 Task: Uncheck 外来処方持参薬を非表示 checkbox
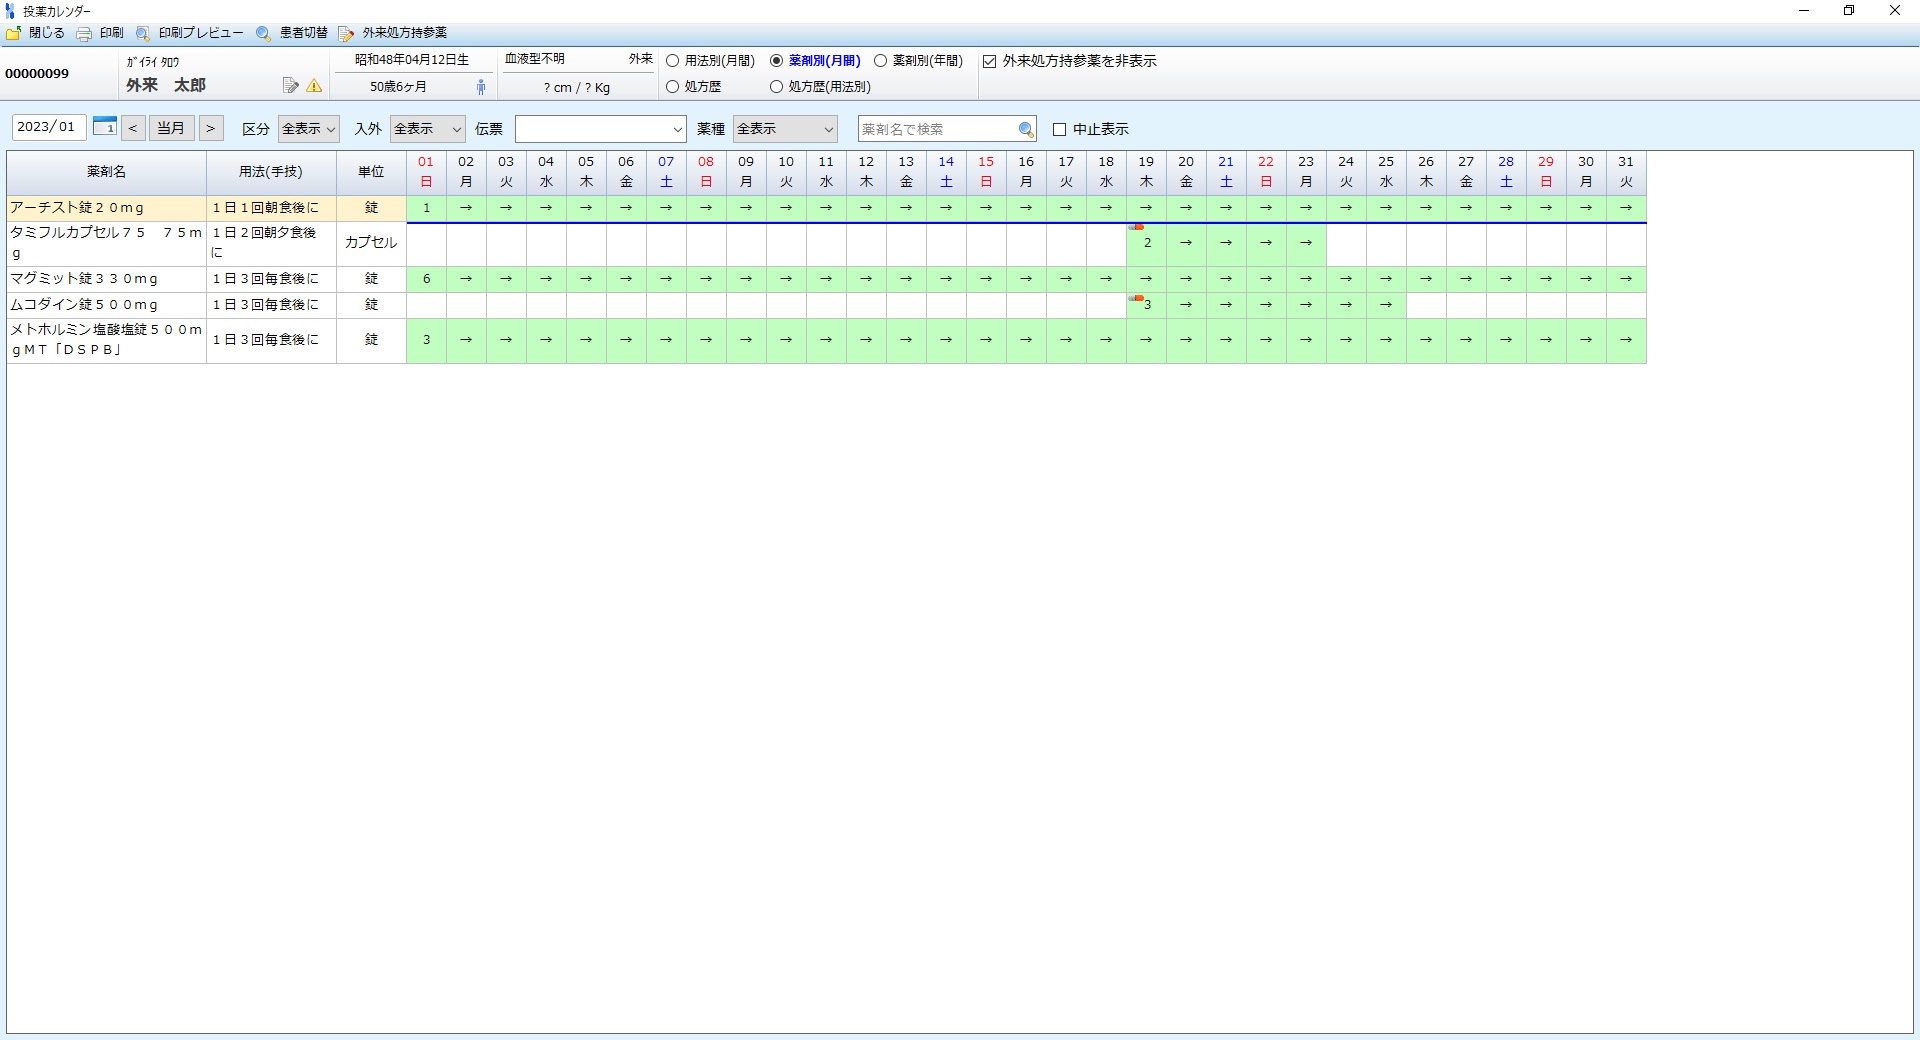(990, 62)
